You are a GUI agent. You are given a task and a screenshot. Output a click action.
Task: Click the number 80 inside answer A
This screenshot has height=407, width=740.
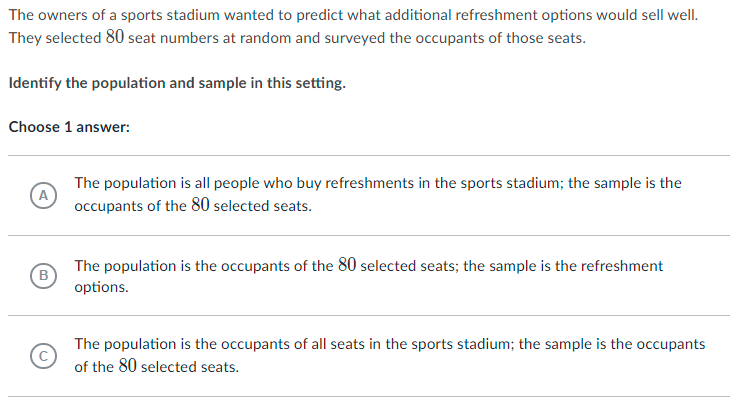pos(200,205)
